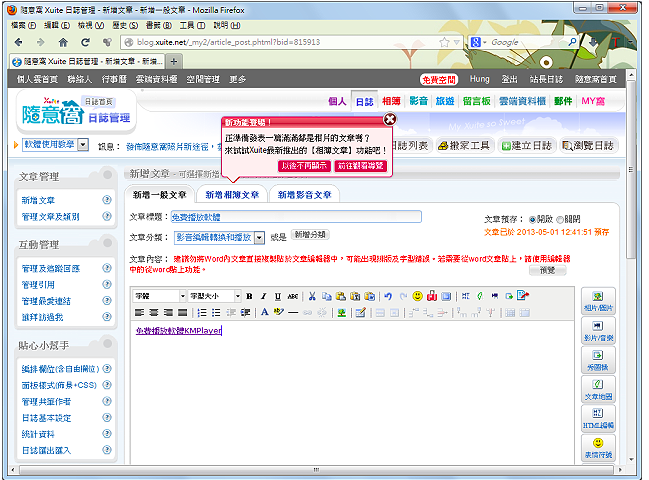
Task: Click Firefox Home button
Action: (x=63, y=42)
